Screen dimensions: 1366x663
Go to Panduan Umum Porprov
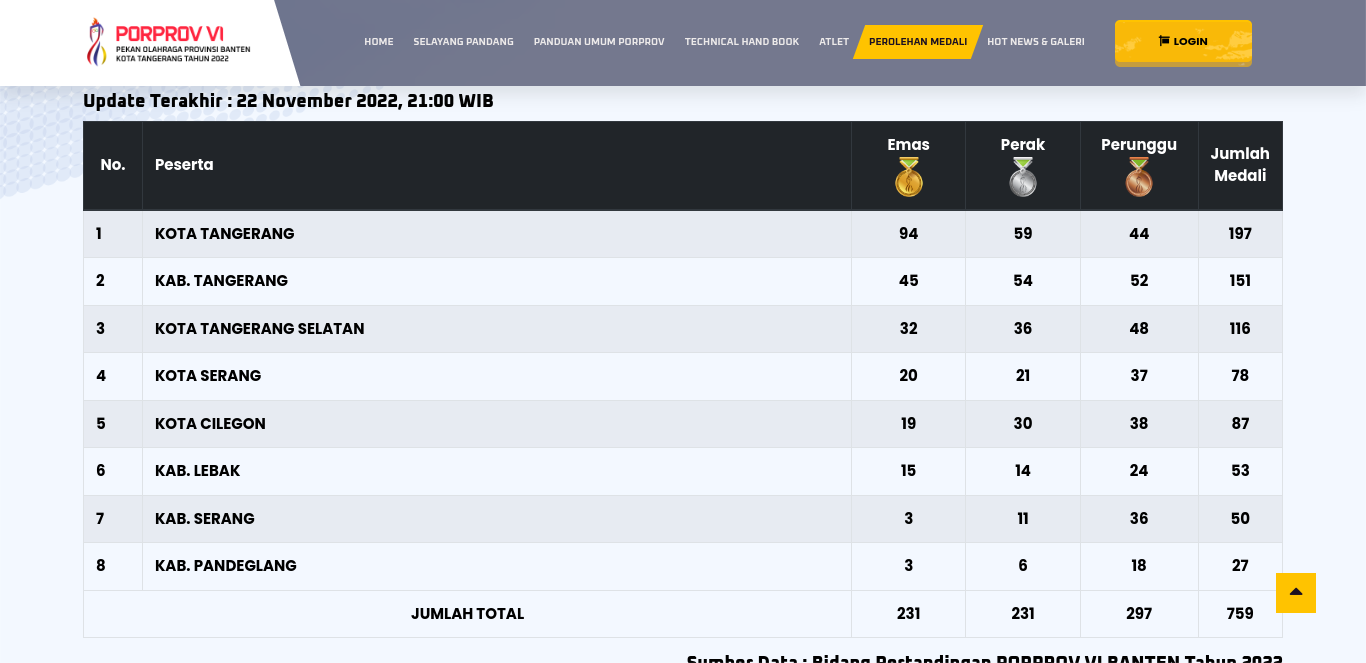click(599, 42)
